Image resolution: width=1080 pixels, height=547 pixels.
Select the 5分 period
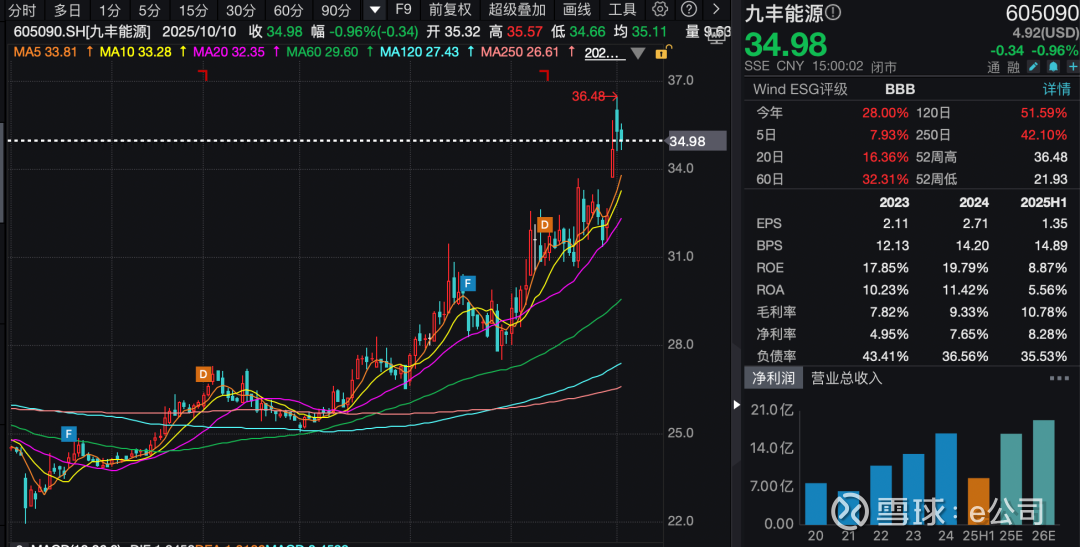(x=148, y=10)
